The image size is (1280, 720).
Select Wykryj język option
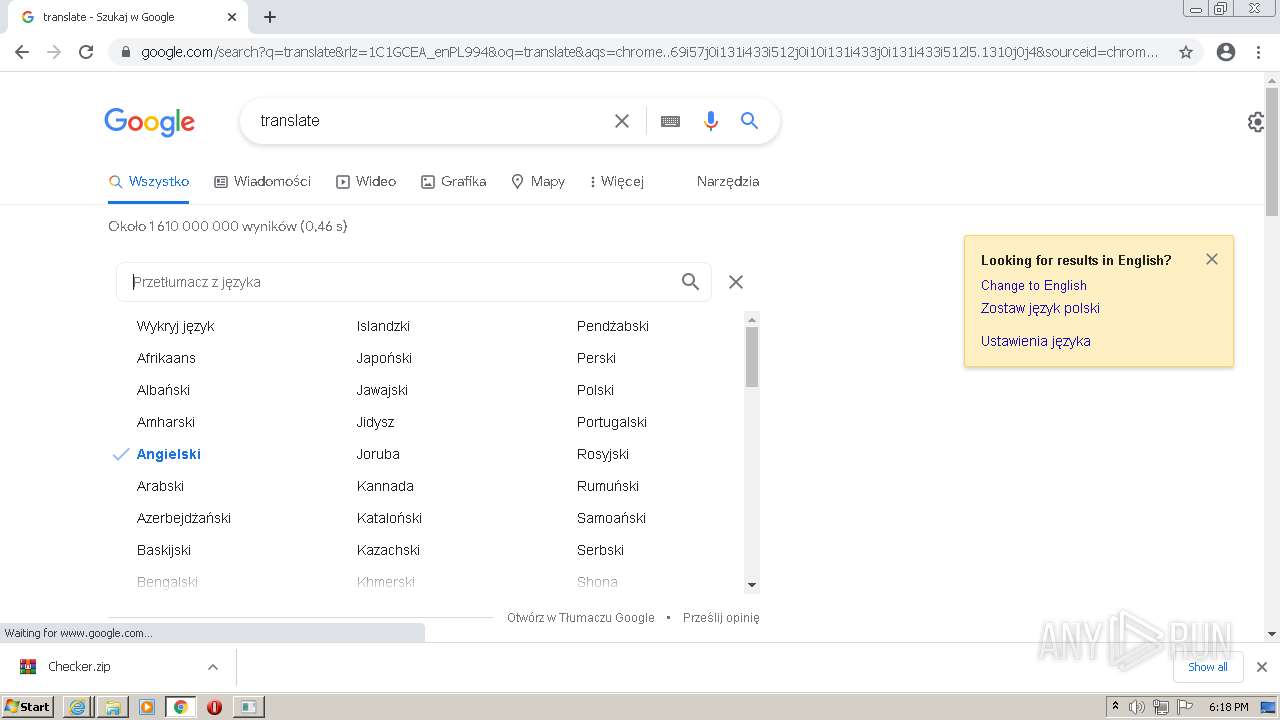(x=176, y=326)
